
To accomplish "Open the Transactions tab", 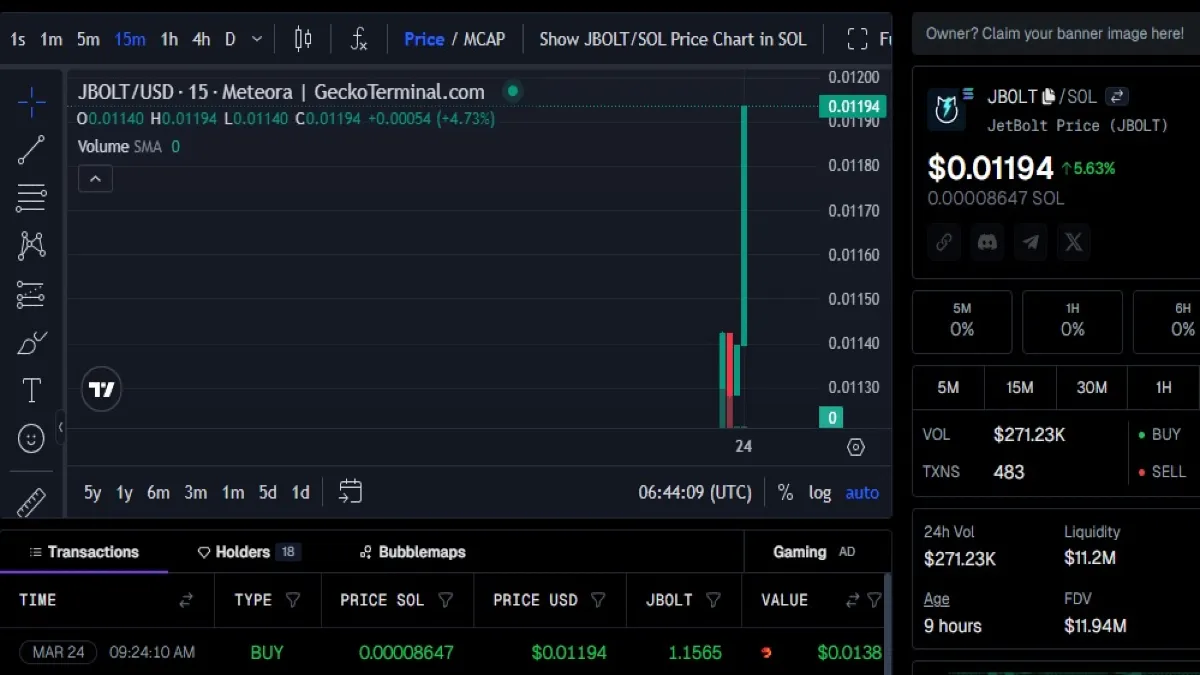I will pos(84,552).
